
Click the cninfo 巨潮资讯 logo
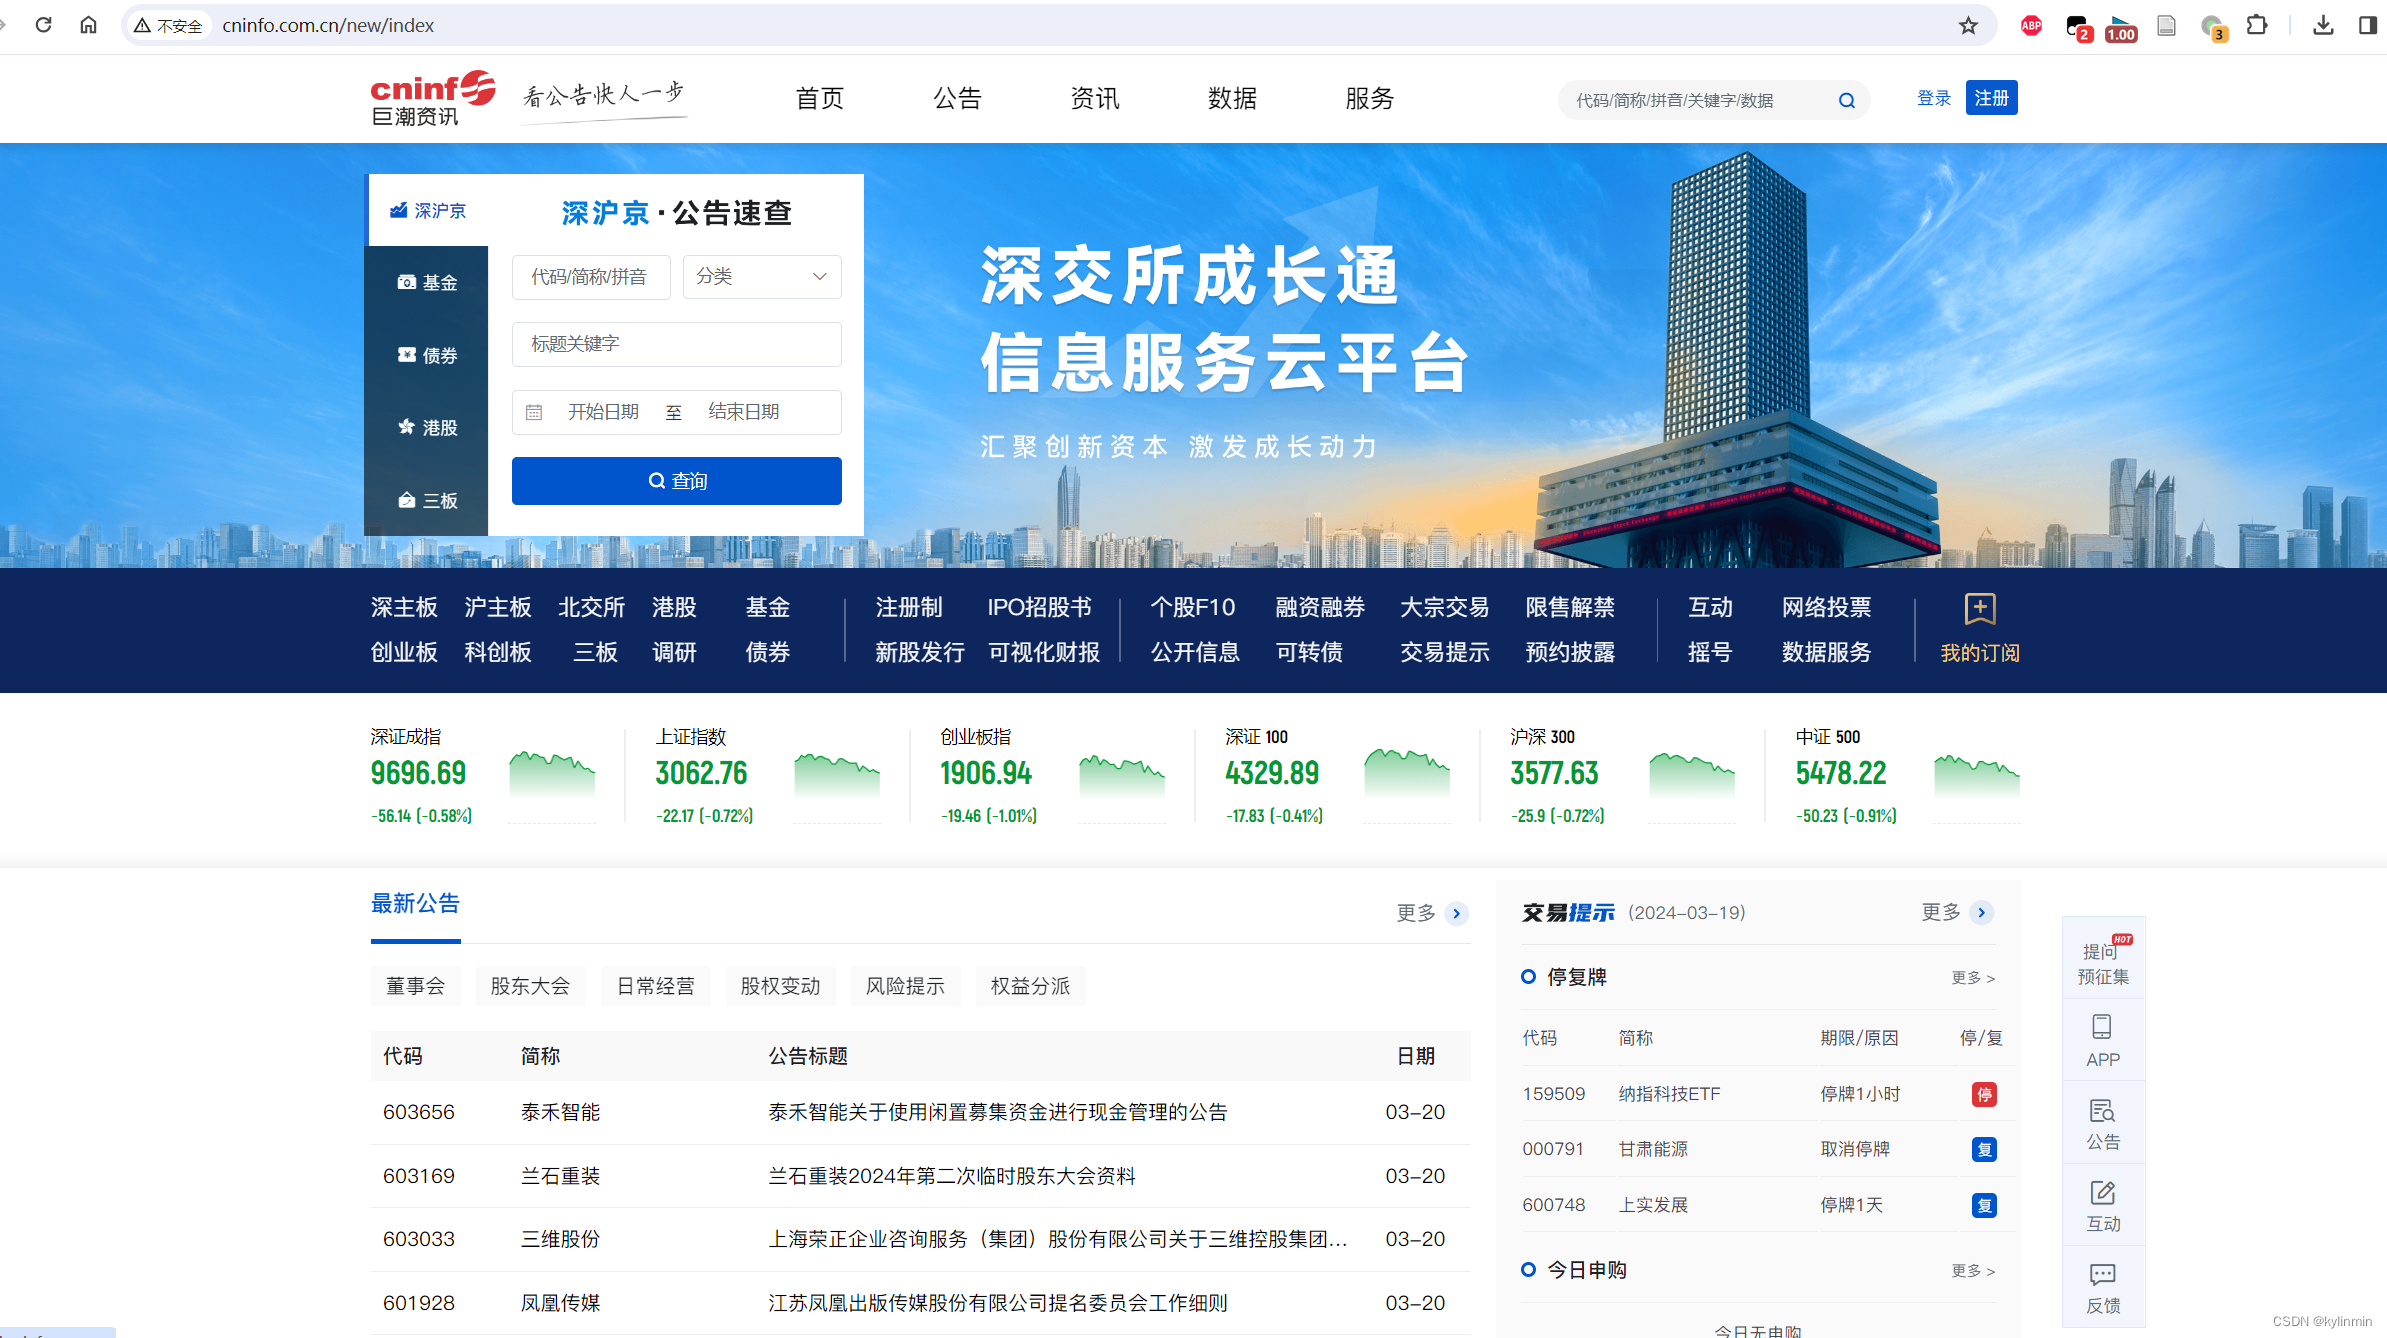[433, 98]
